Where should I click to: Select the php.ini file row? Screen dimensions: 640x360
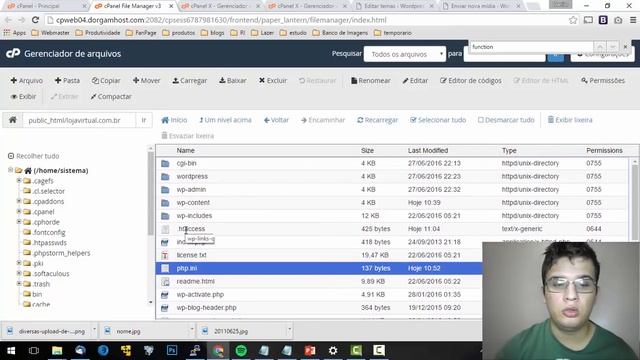[x=319, y=268]
